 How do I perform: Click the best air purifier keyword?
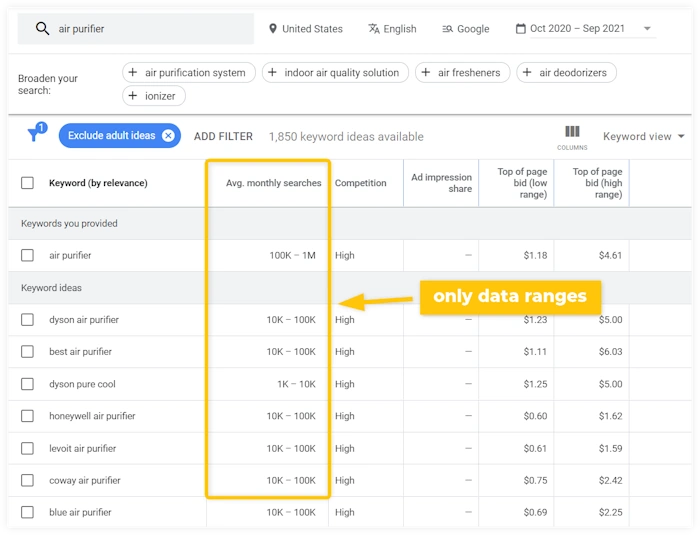(x=80, y=351)
